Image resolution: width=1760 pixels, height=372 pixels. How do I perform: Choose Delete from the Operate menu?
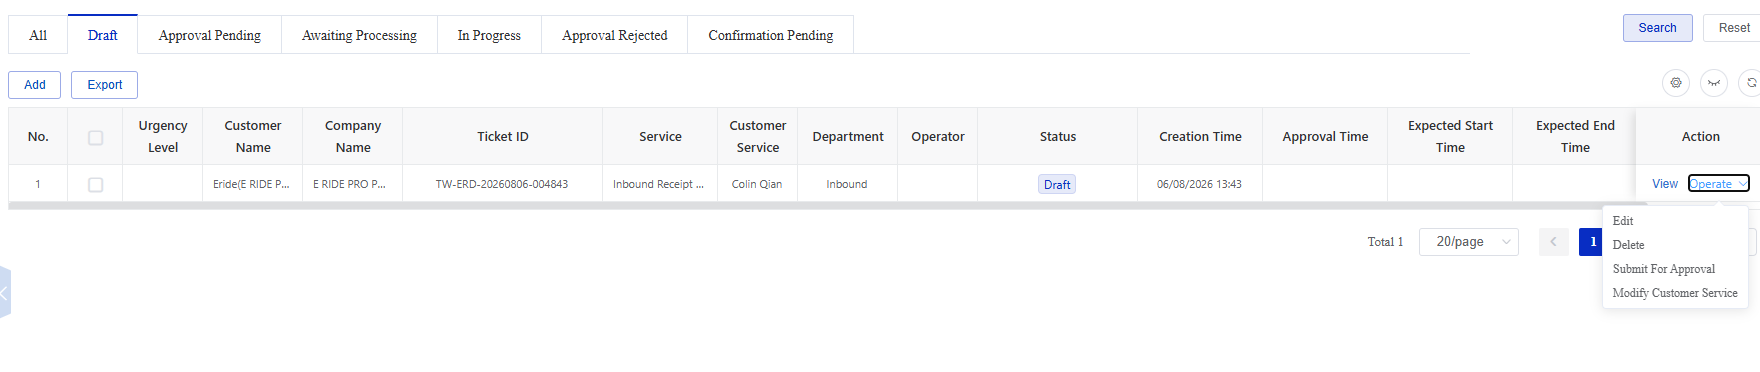tap(1675, 245)
